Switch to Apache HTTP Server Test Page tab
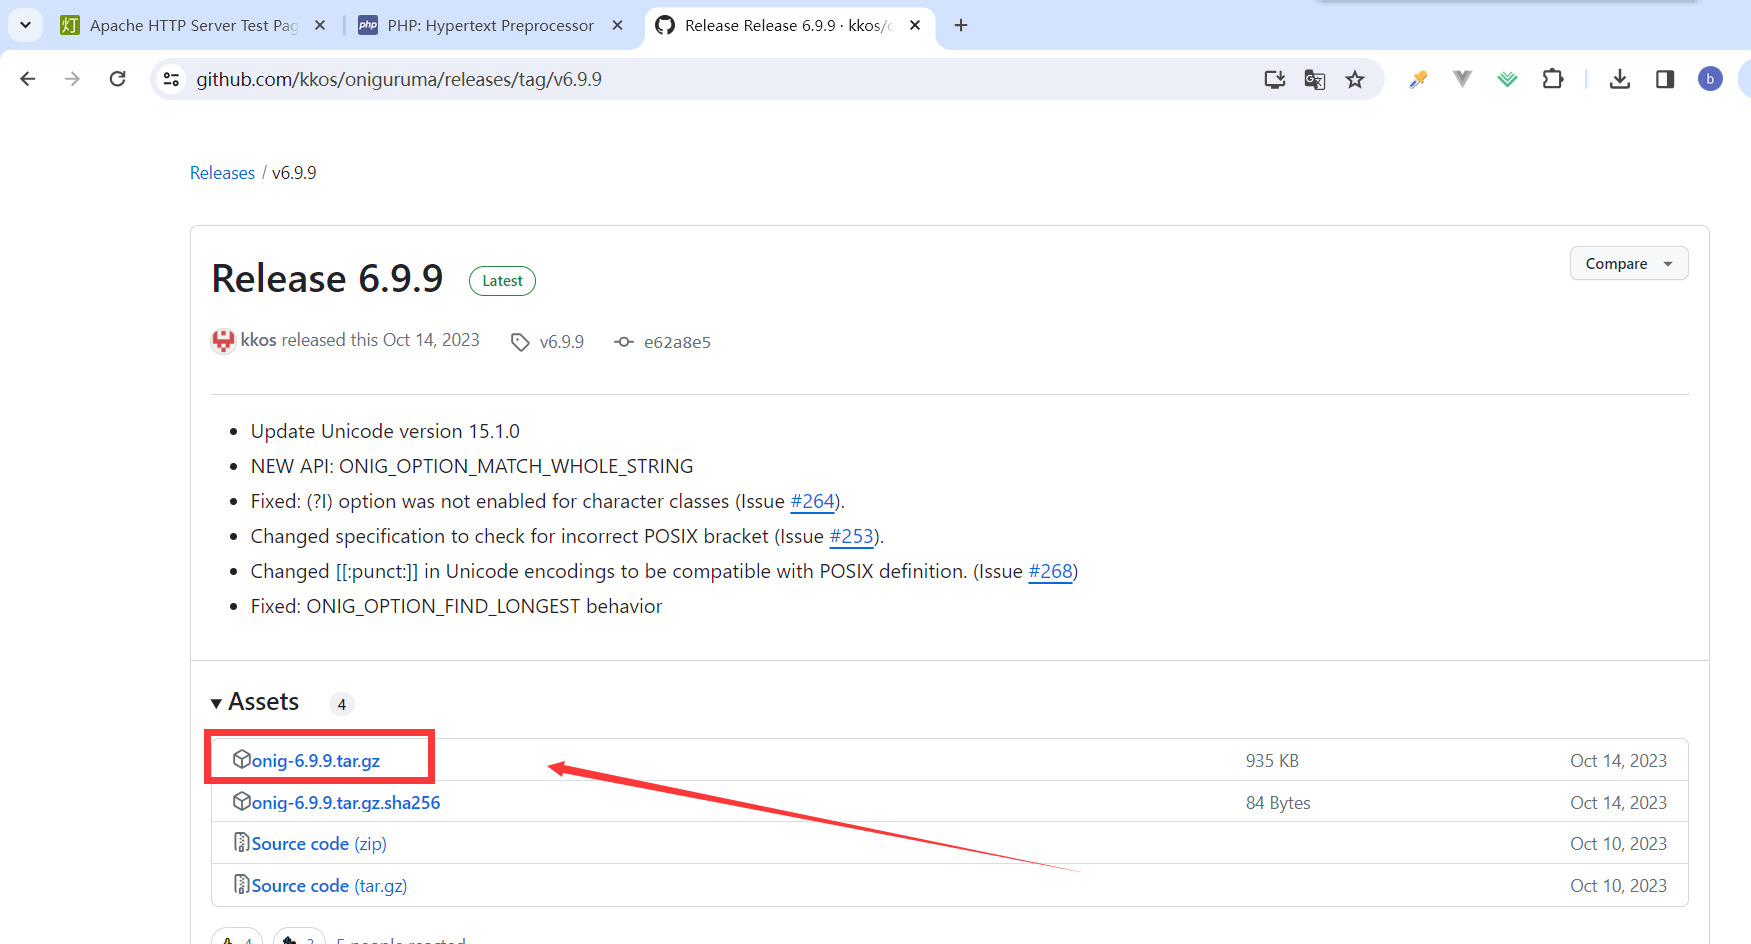Viewport: 1751px width, 944px height. click(192, 25)
